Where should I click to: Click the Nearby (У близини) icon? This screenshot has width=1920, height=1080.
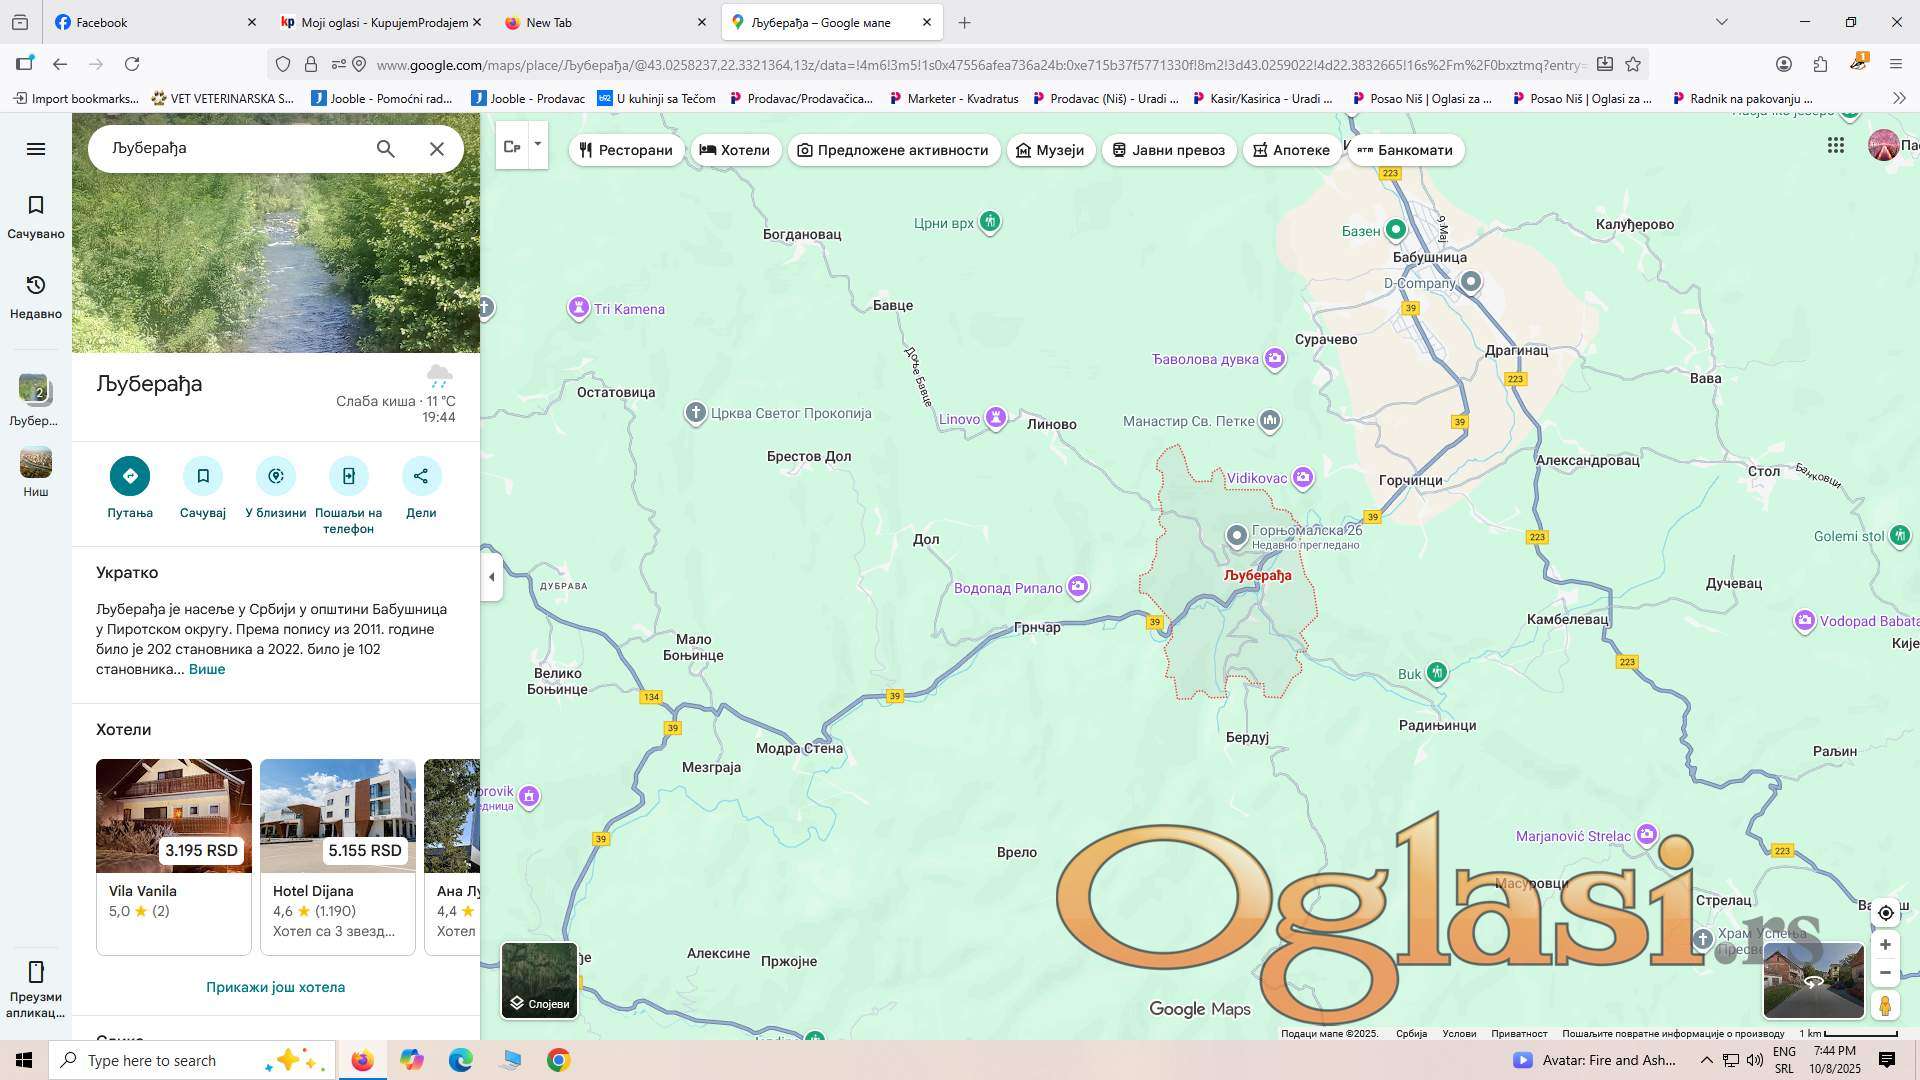click(276, 476)
